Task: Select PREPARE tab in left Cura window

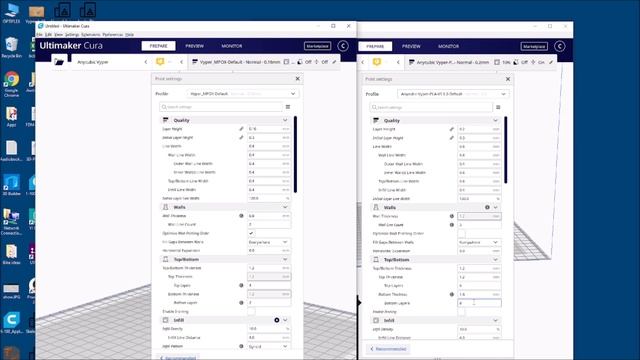Action: [158, 46]
